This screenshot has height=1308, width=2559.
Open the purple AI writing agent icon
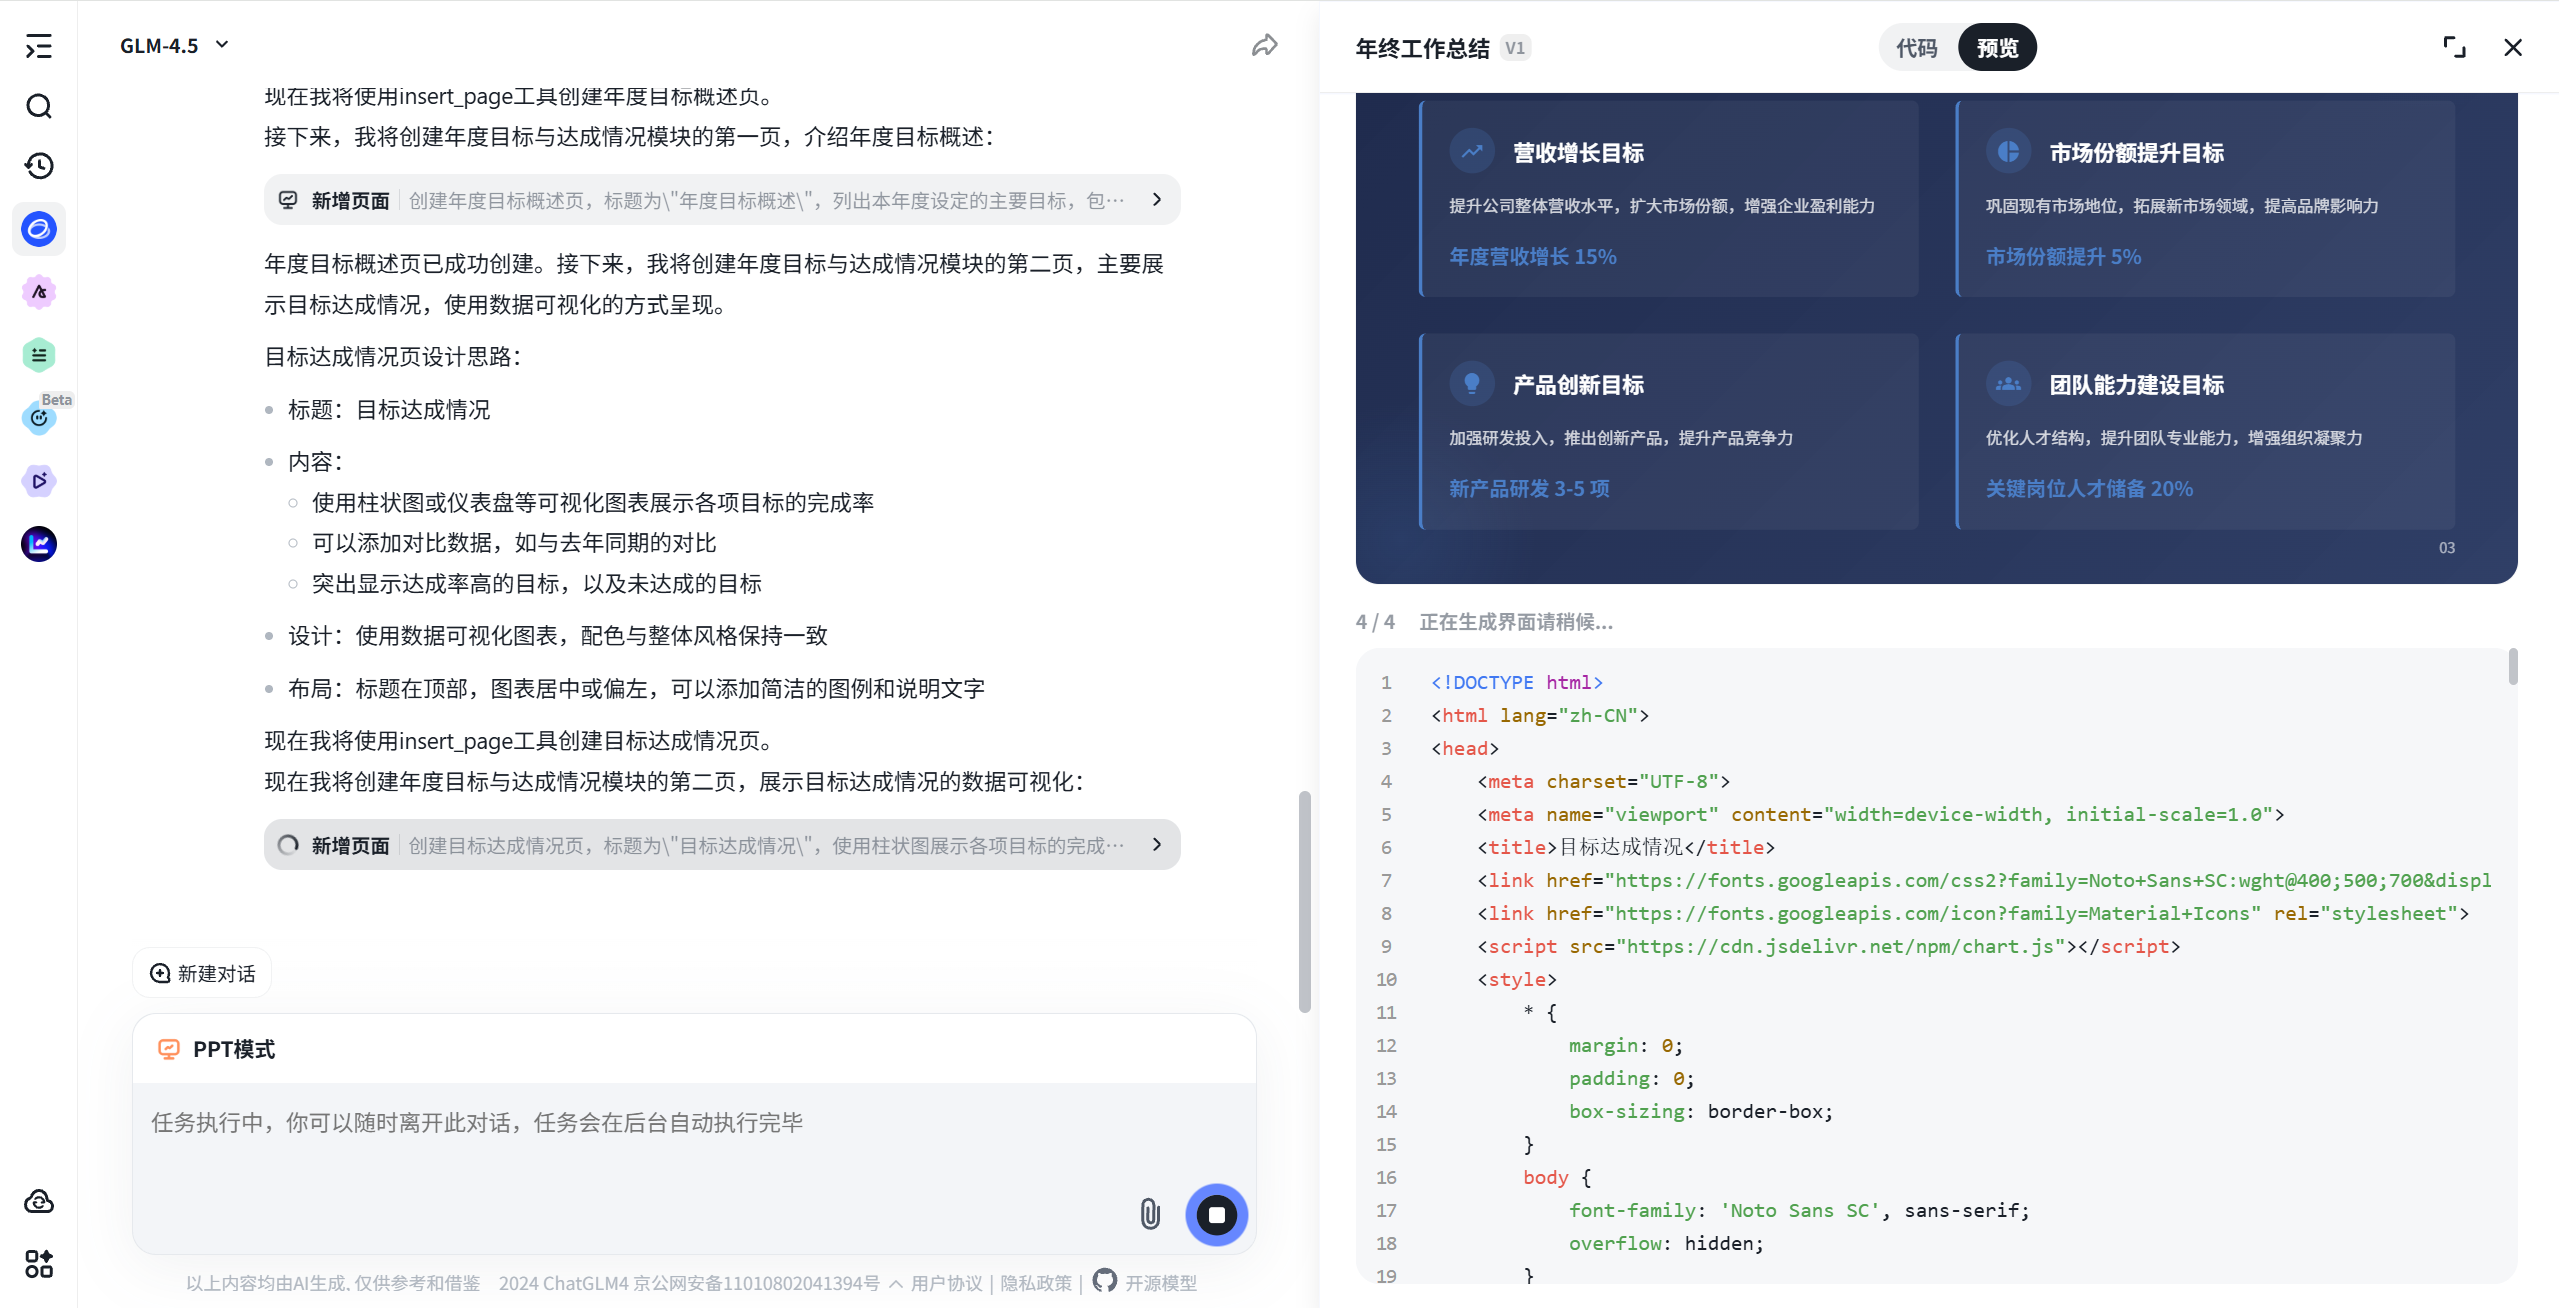(39, 292)
